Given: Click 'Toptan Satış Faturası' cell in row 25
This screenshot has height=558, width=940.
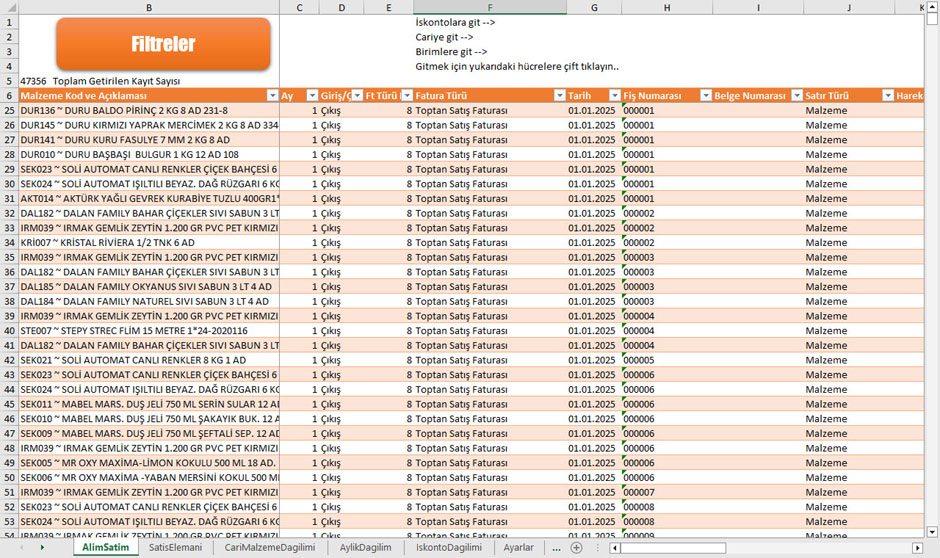Looking at the screenshot, I should 490,110.
